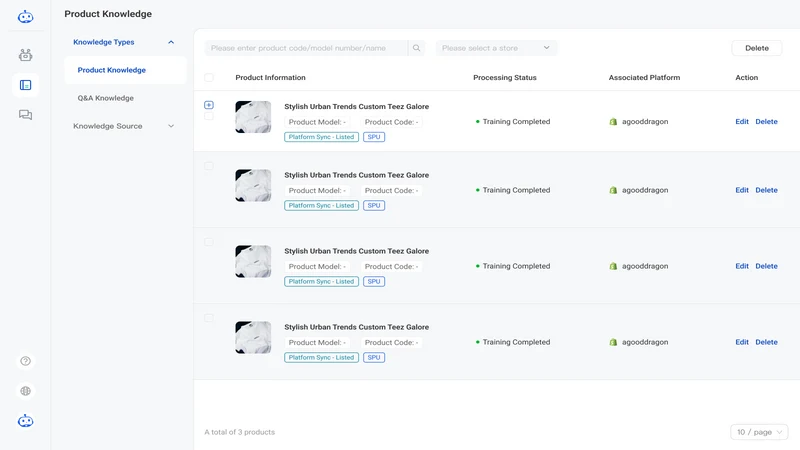Open the 10 / page size dropdown
The image size is (800, 450).
(x=759, y=432)
